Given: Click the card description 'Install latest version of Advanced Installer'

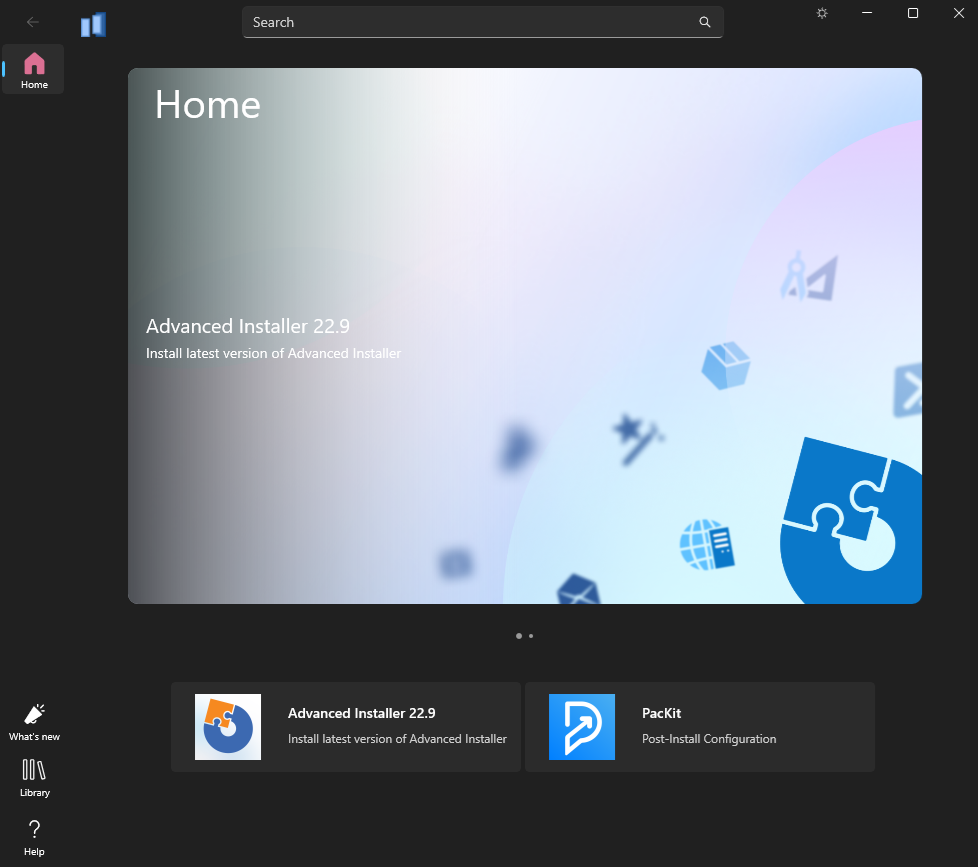Looking at the screenshot, I should click(x=397, y=739).
